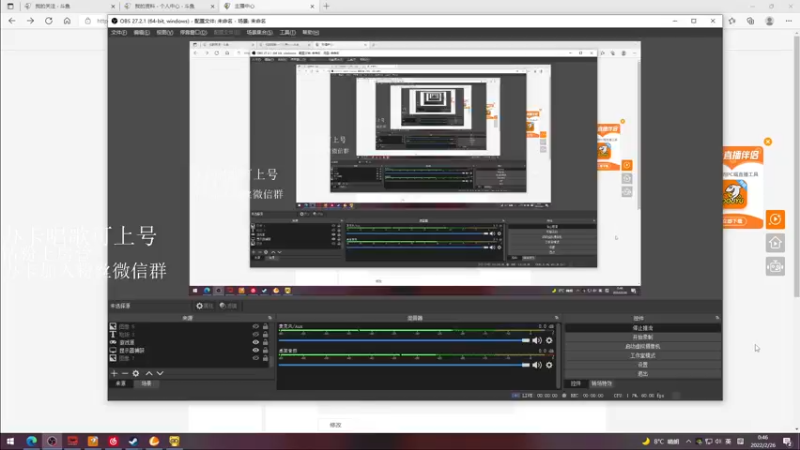Mute the 桌面音频 speaker icon
800x450 pixels.
pyautogui.click(x=537, y=365)
